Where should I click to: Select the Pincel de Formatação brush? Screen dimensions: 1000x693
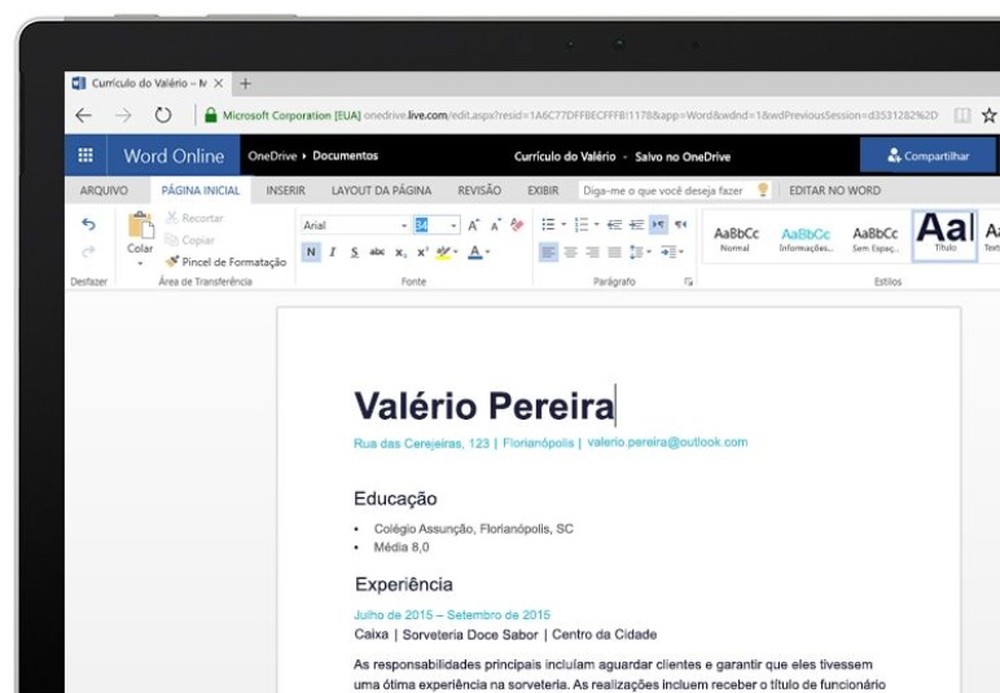pyautogui.click(x=226, y=262)
